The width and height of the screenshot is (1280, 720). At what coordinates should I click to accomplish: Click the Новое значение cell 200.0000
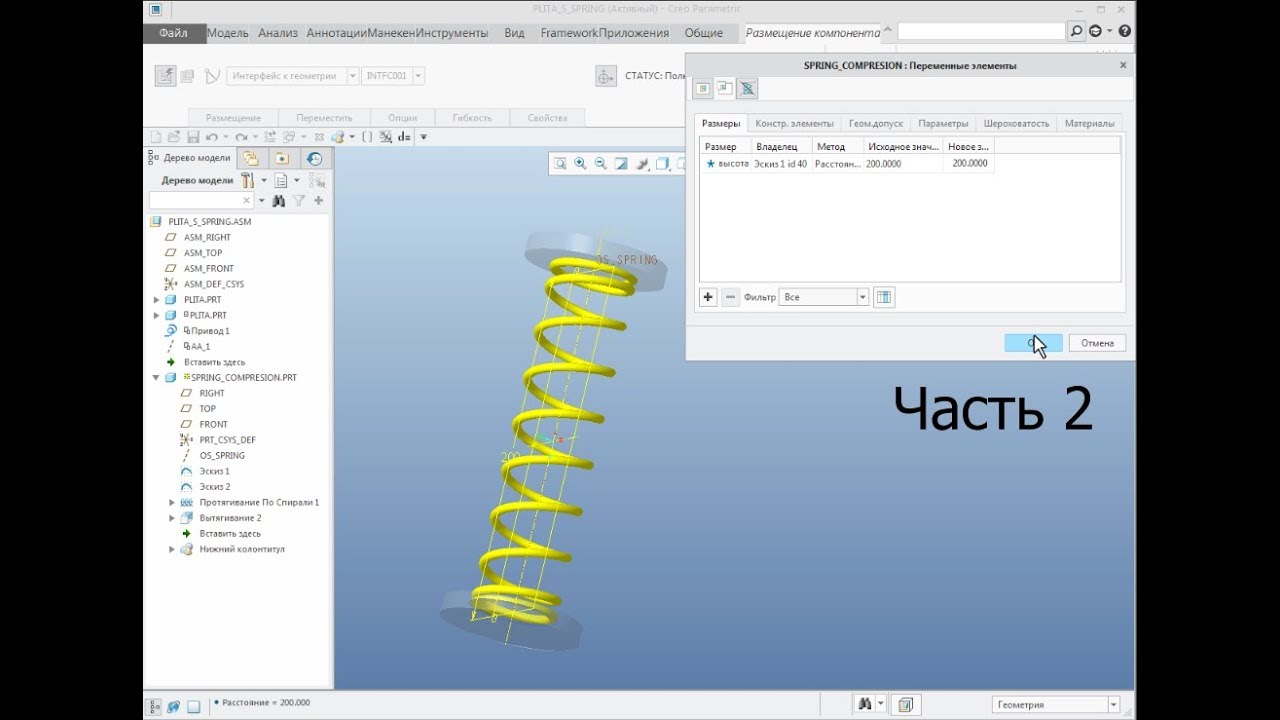point(969,163)
